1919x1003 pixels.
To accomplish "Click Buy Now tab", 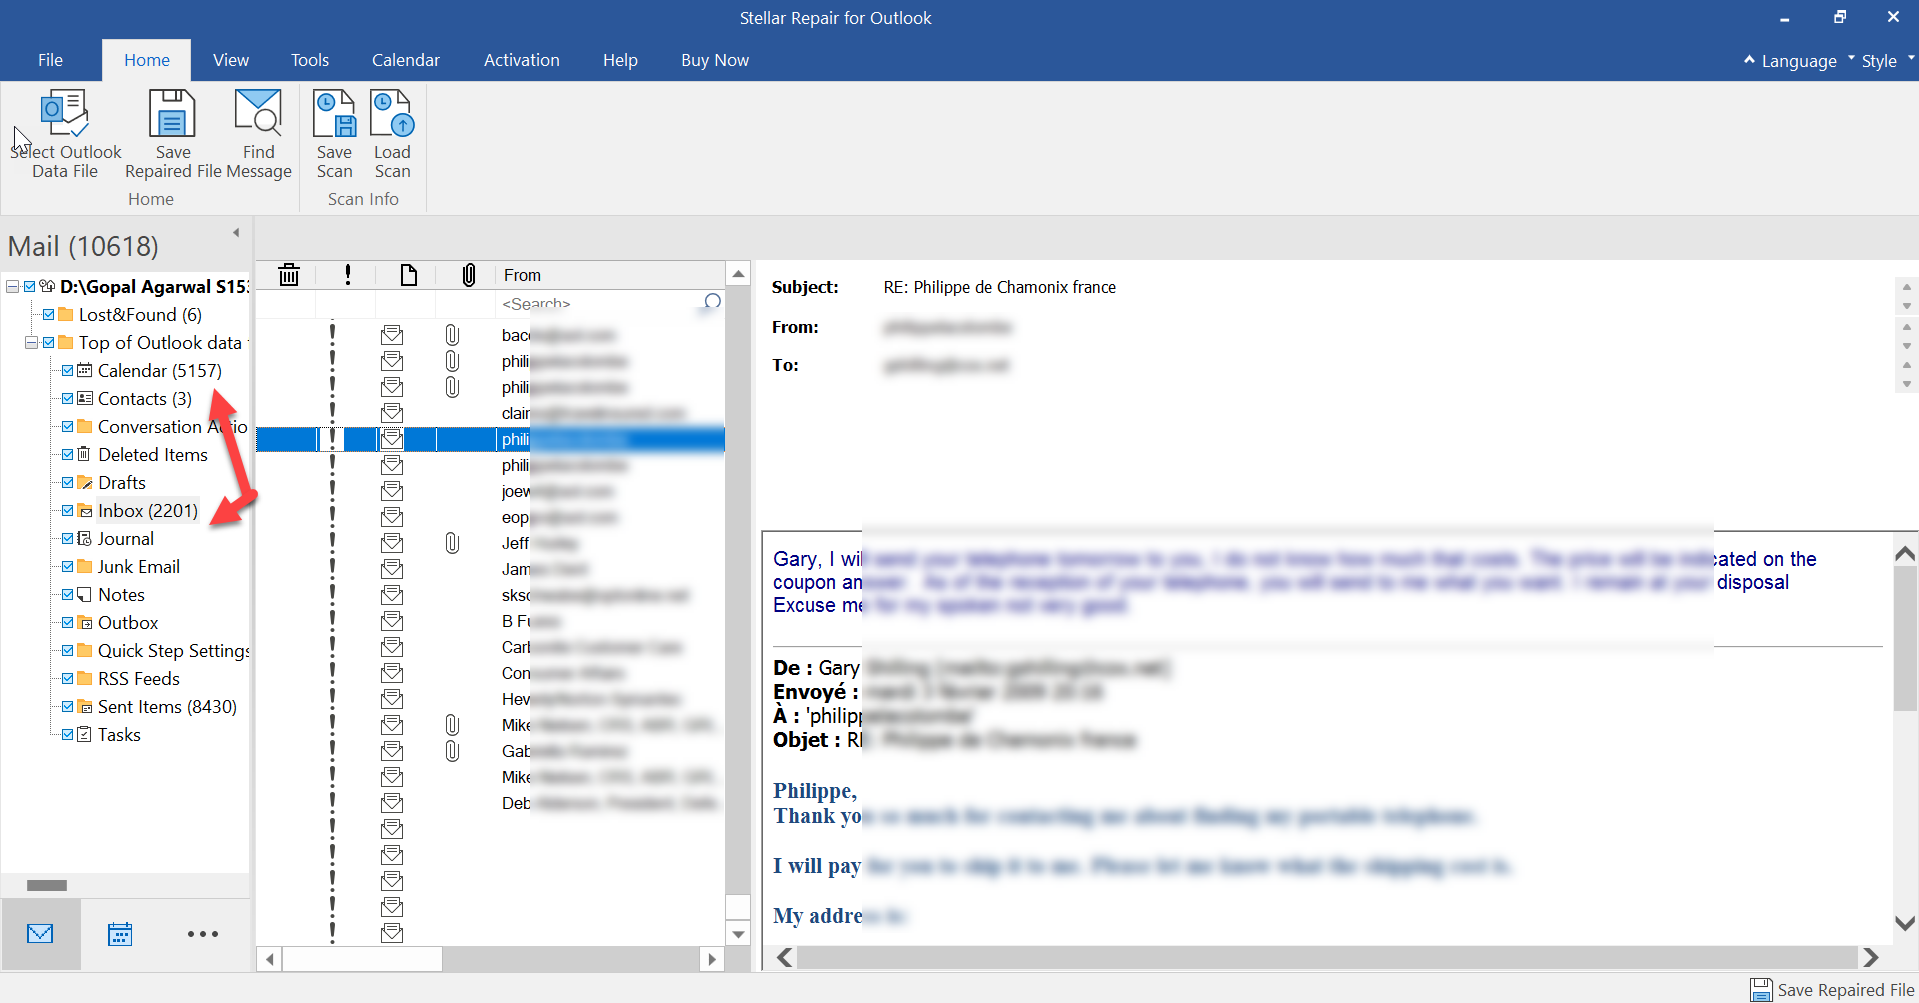I will pos(715,60).
